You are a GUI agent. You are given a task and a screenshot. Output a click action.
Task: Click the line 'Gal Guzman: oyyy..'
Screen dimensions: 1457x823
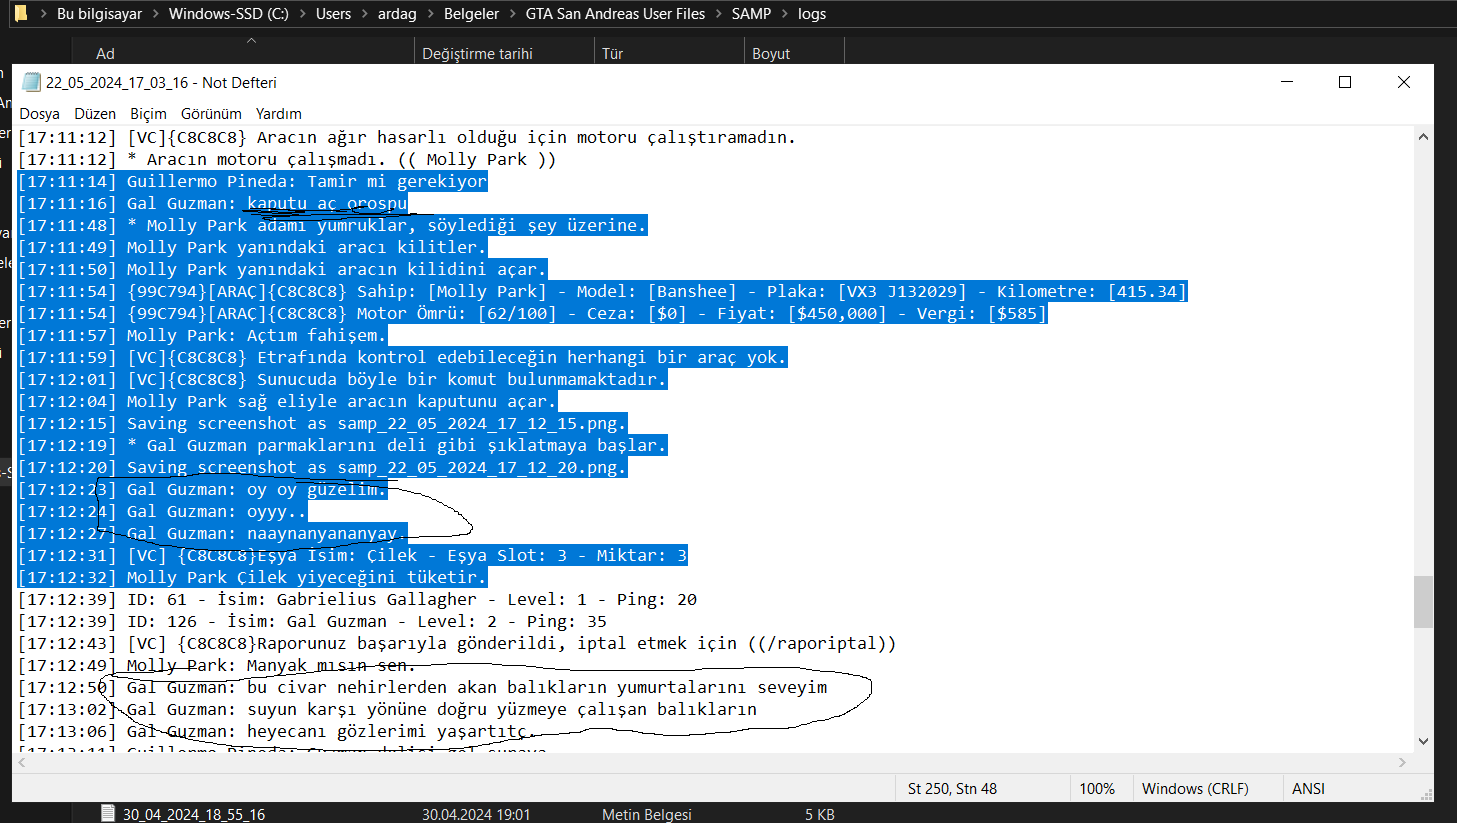(163, 511)
